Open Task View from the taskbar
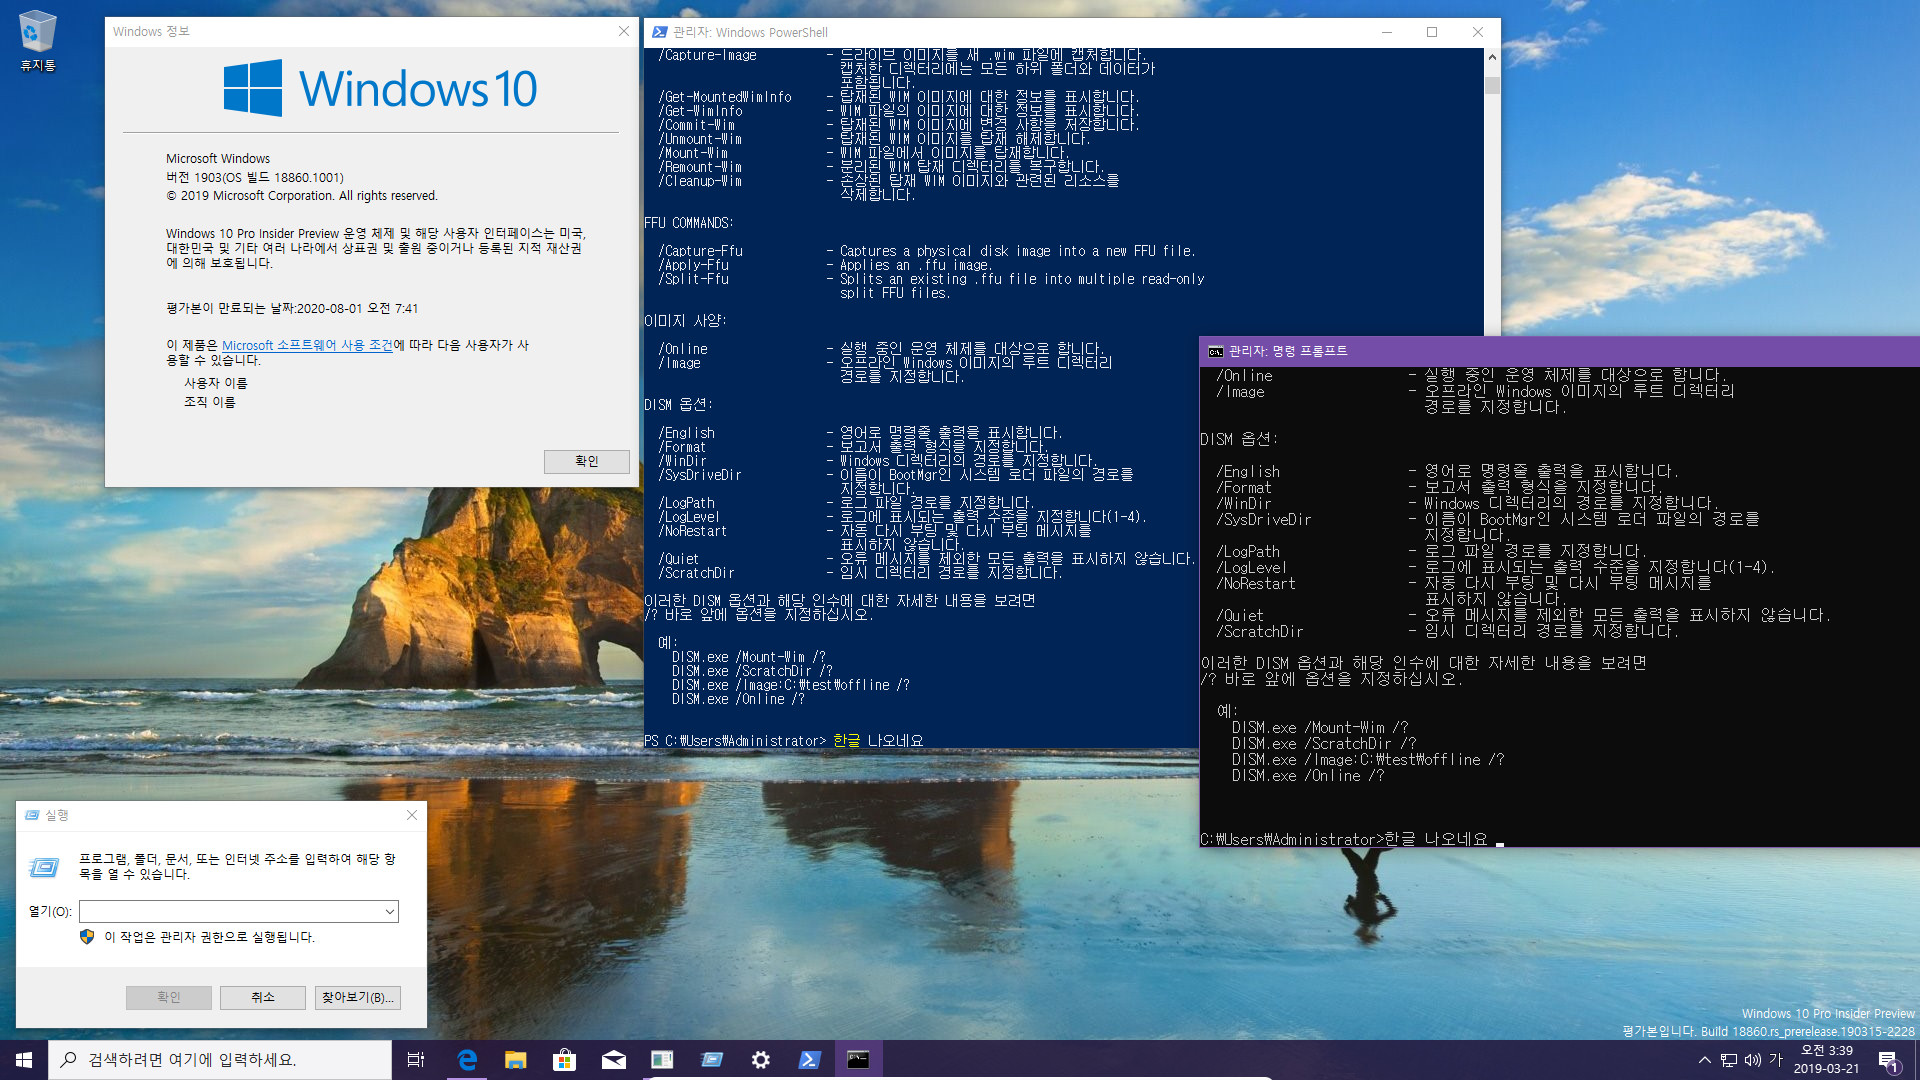Viewport: 1920px width, 1080px height. [x=416, y=1060]
